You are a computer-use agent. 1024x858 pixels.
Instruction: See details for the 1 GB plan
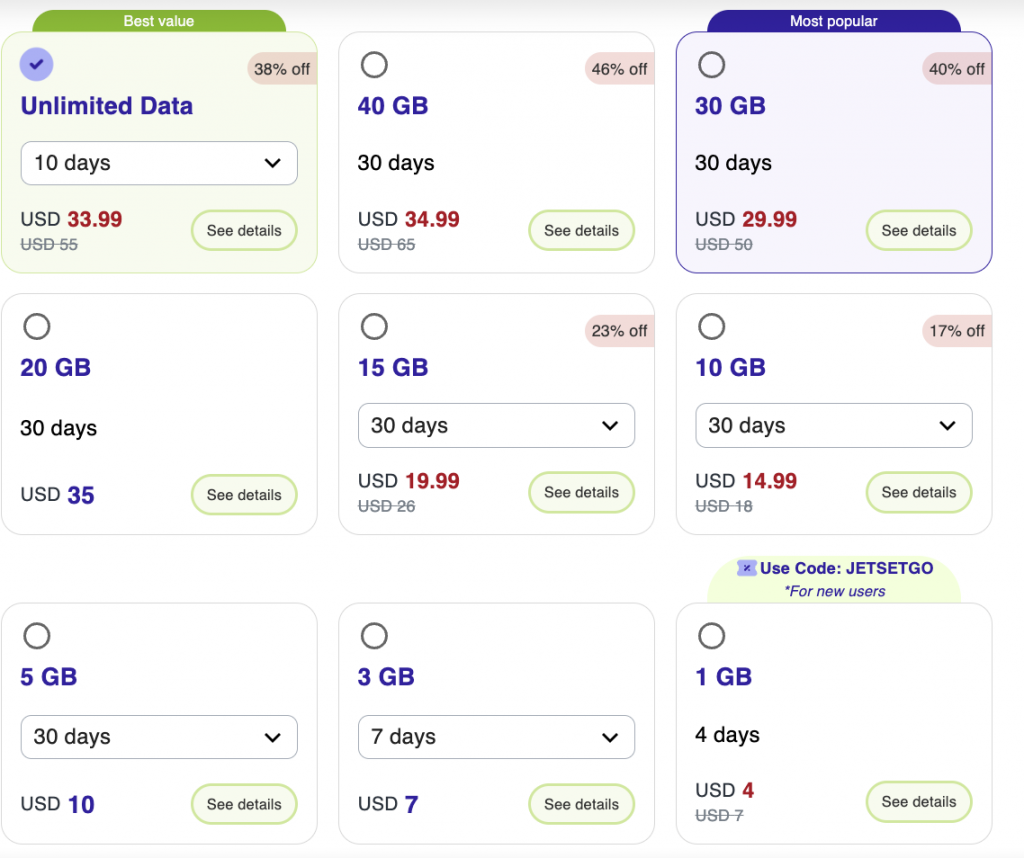pyautogui.click(x=919, y=802)
